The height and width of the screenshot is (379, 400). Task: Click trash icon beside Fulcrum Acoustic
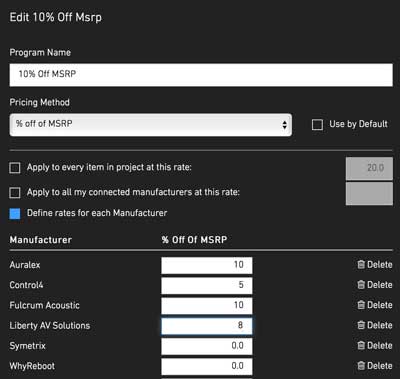(361, 305)
